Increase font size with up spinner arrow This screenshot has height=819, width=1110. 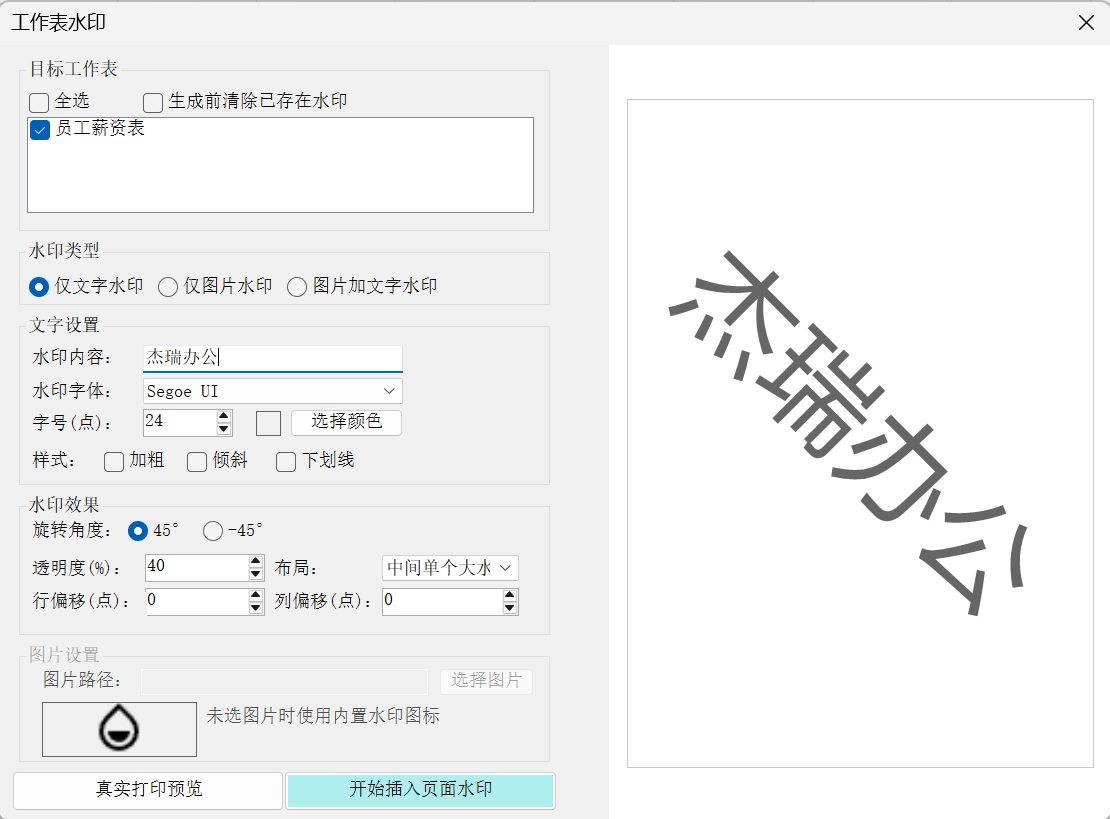pos(224,415)
